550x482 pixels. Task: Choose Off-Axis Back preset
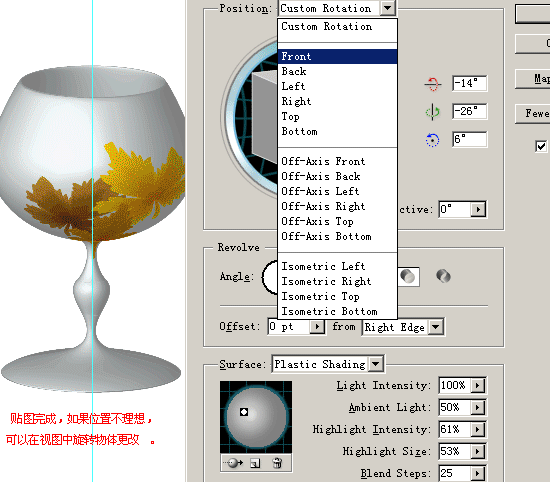pos(337,176)
